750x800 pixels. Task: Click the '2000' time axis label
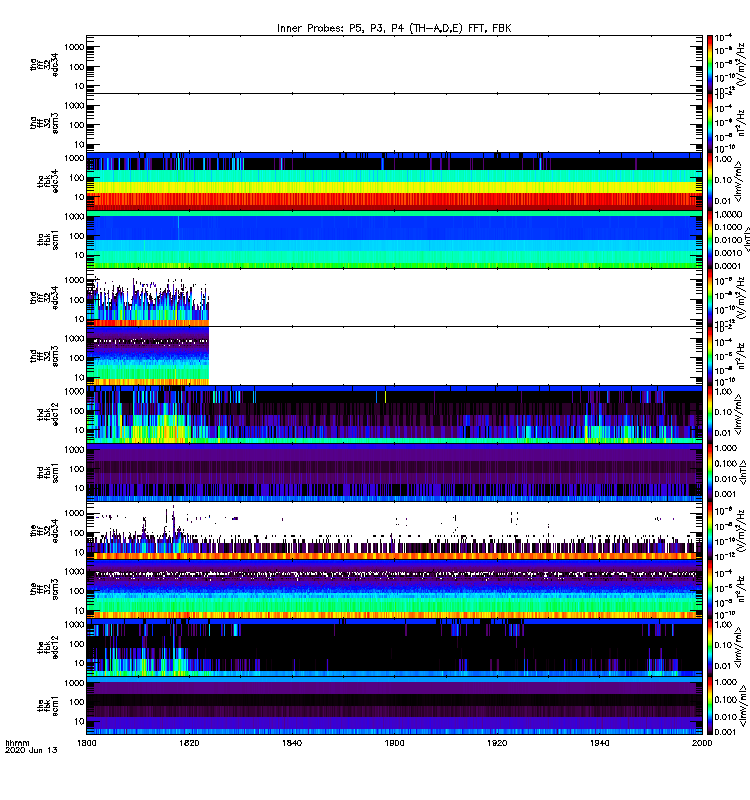(x=702, y=743)
